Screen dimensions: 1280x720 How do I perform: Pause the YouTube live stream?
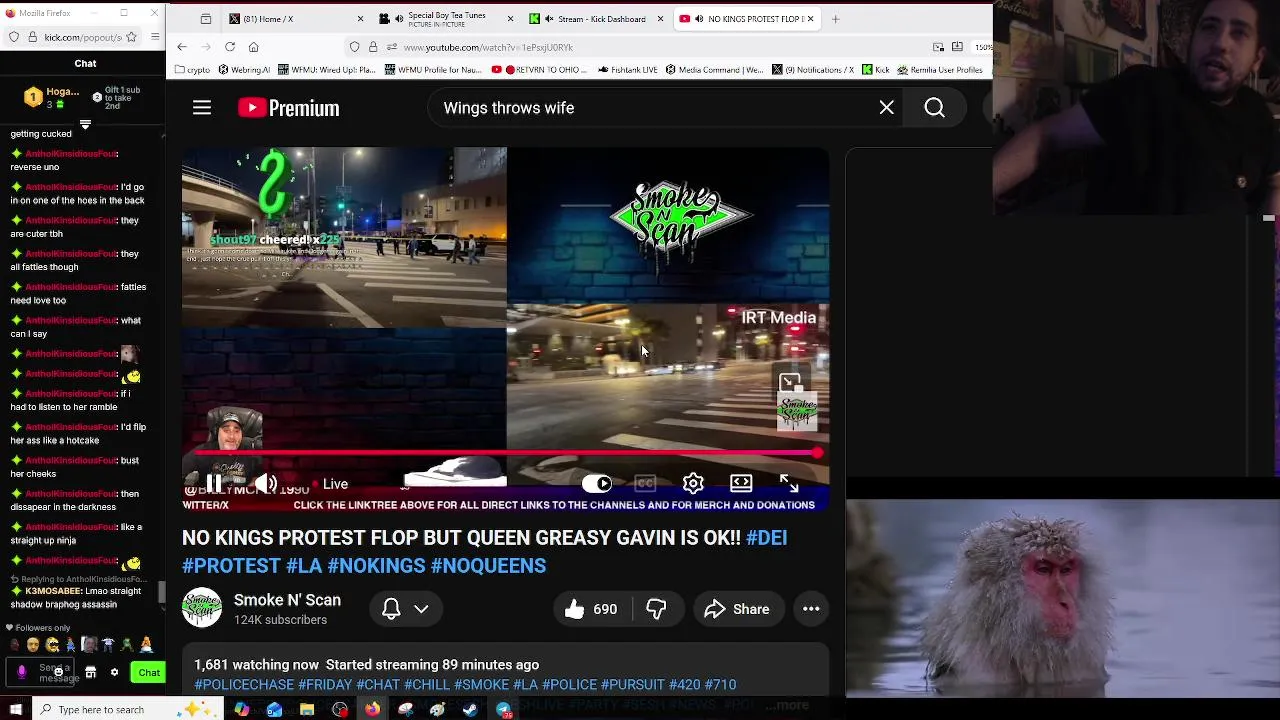pos(214,484)
